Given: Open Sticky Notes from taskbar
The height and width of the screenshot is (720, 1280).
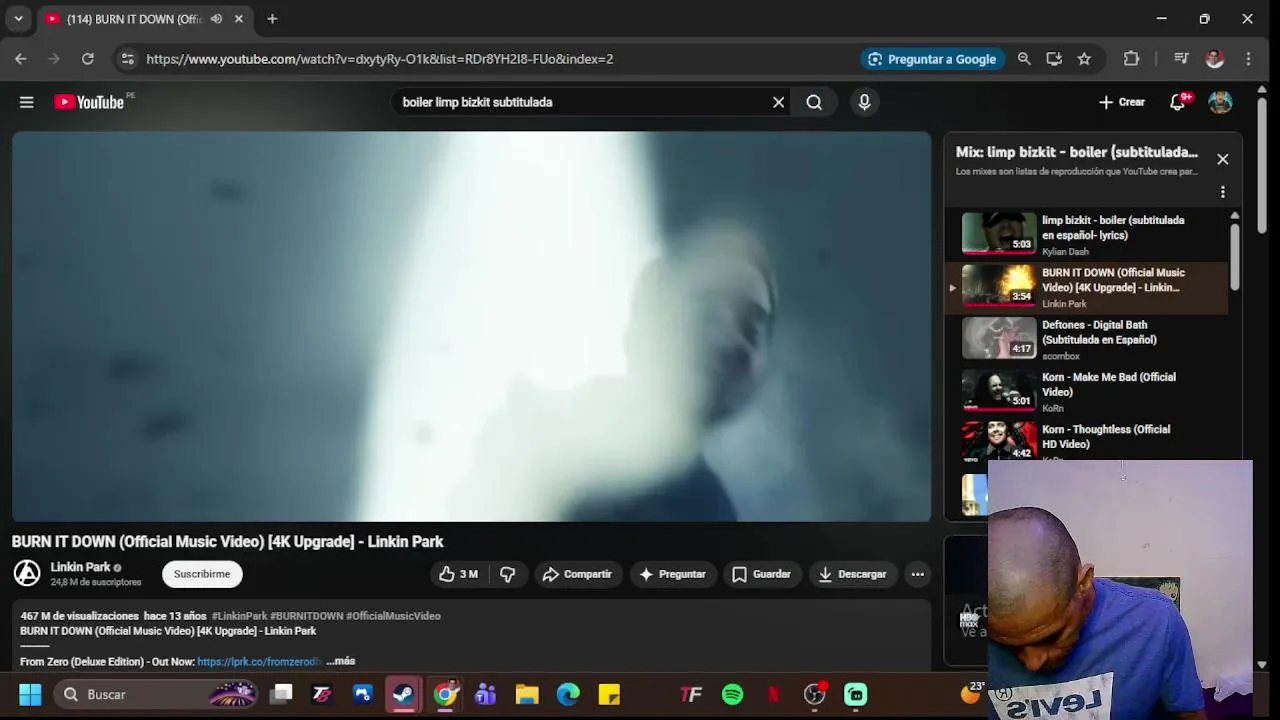Looking at the screenshot, I should [609, 694].
